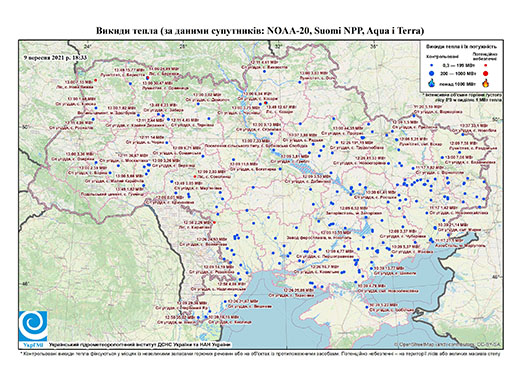Click the small red dot in legend
This screenshot has height=368, width=520.
pos(486,66)
